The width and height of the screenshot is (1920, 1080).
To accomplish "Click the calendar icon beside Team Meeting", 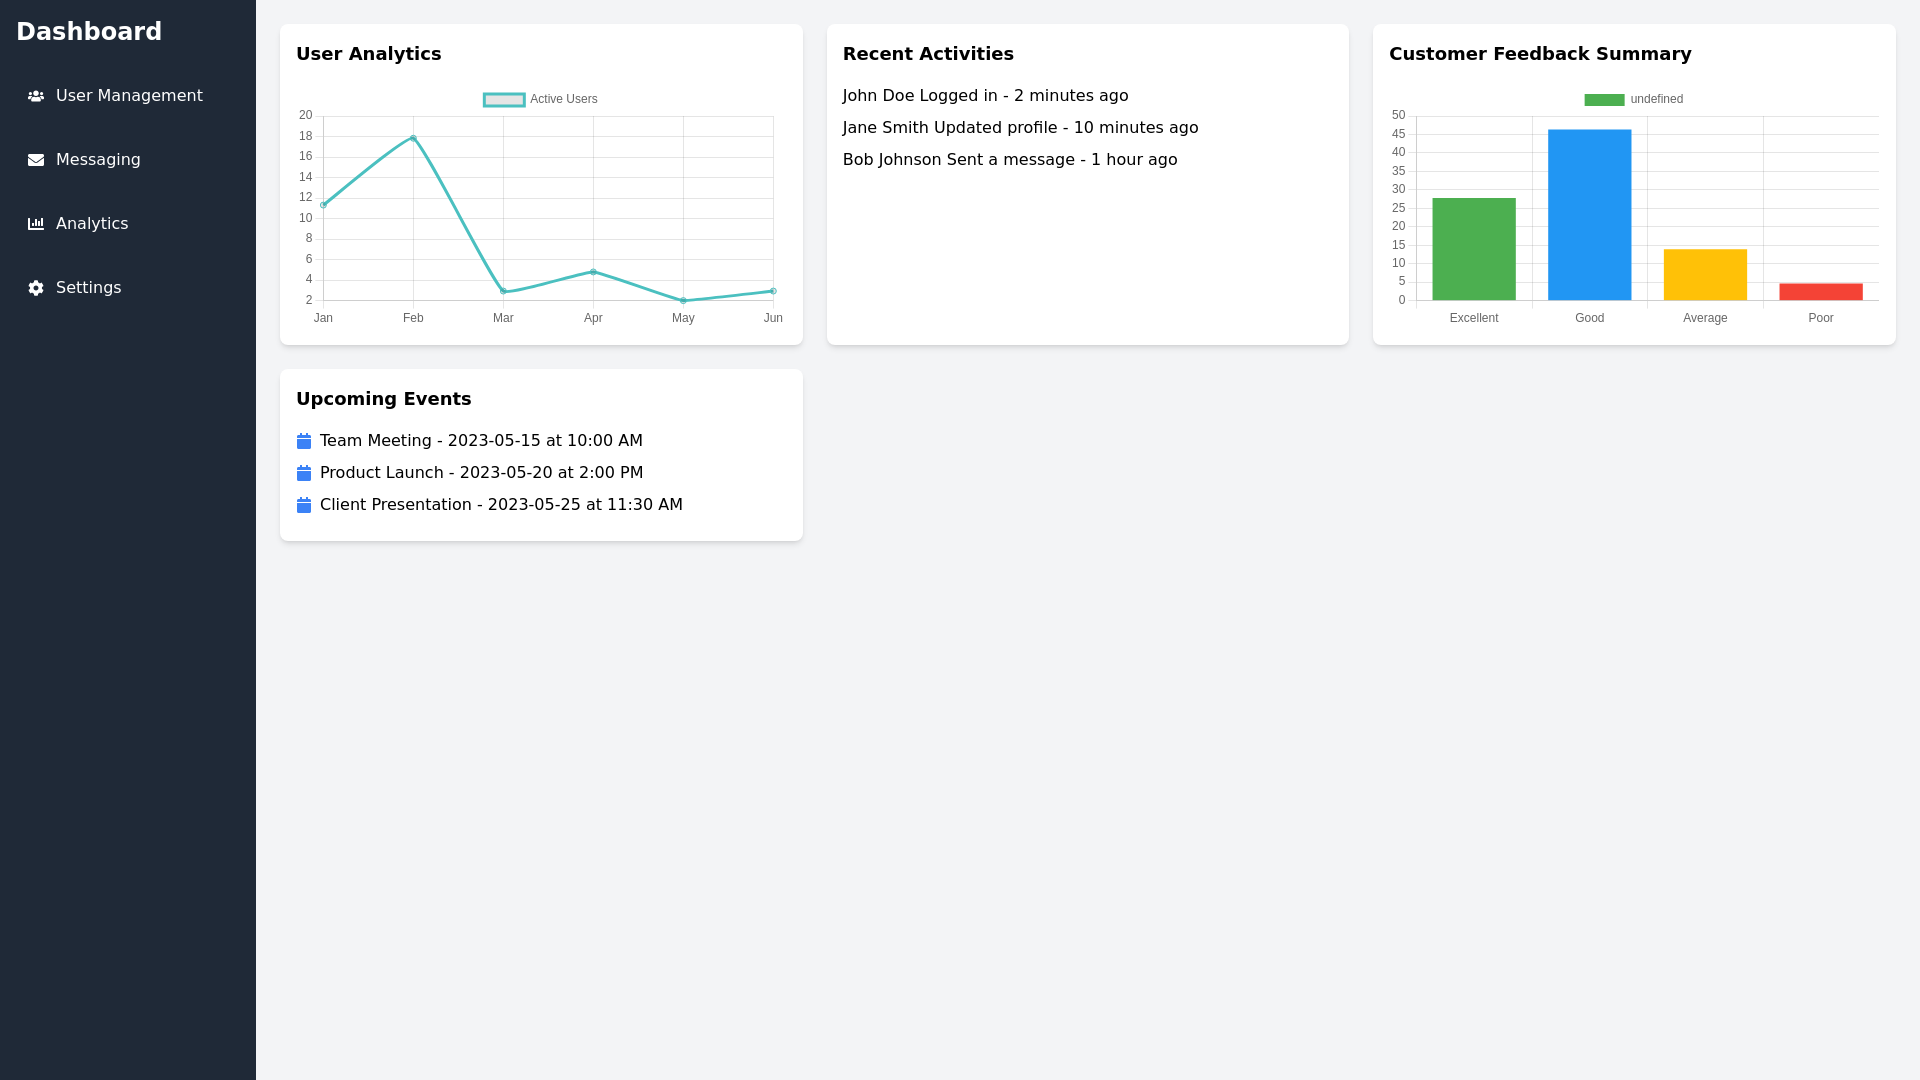I will (304, 441).
